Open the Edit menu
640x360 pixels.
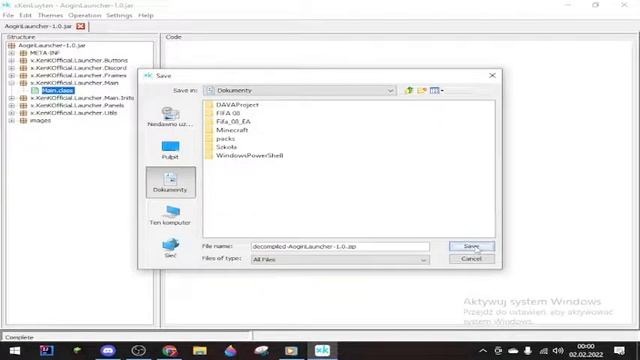pos(25,15)
